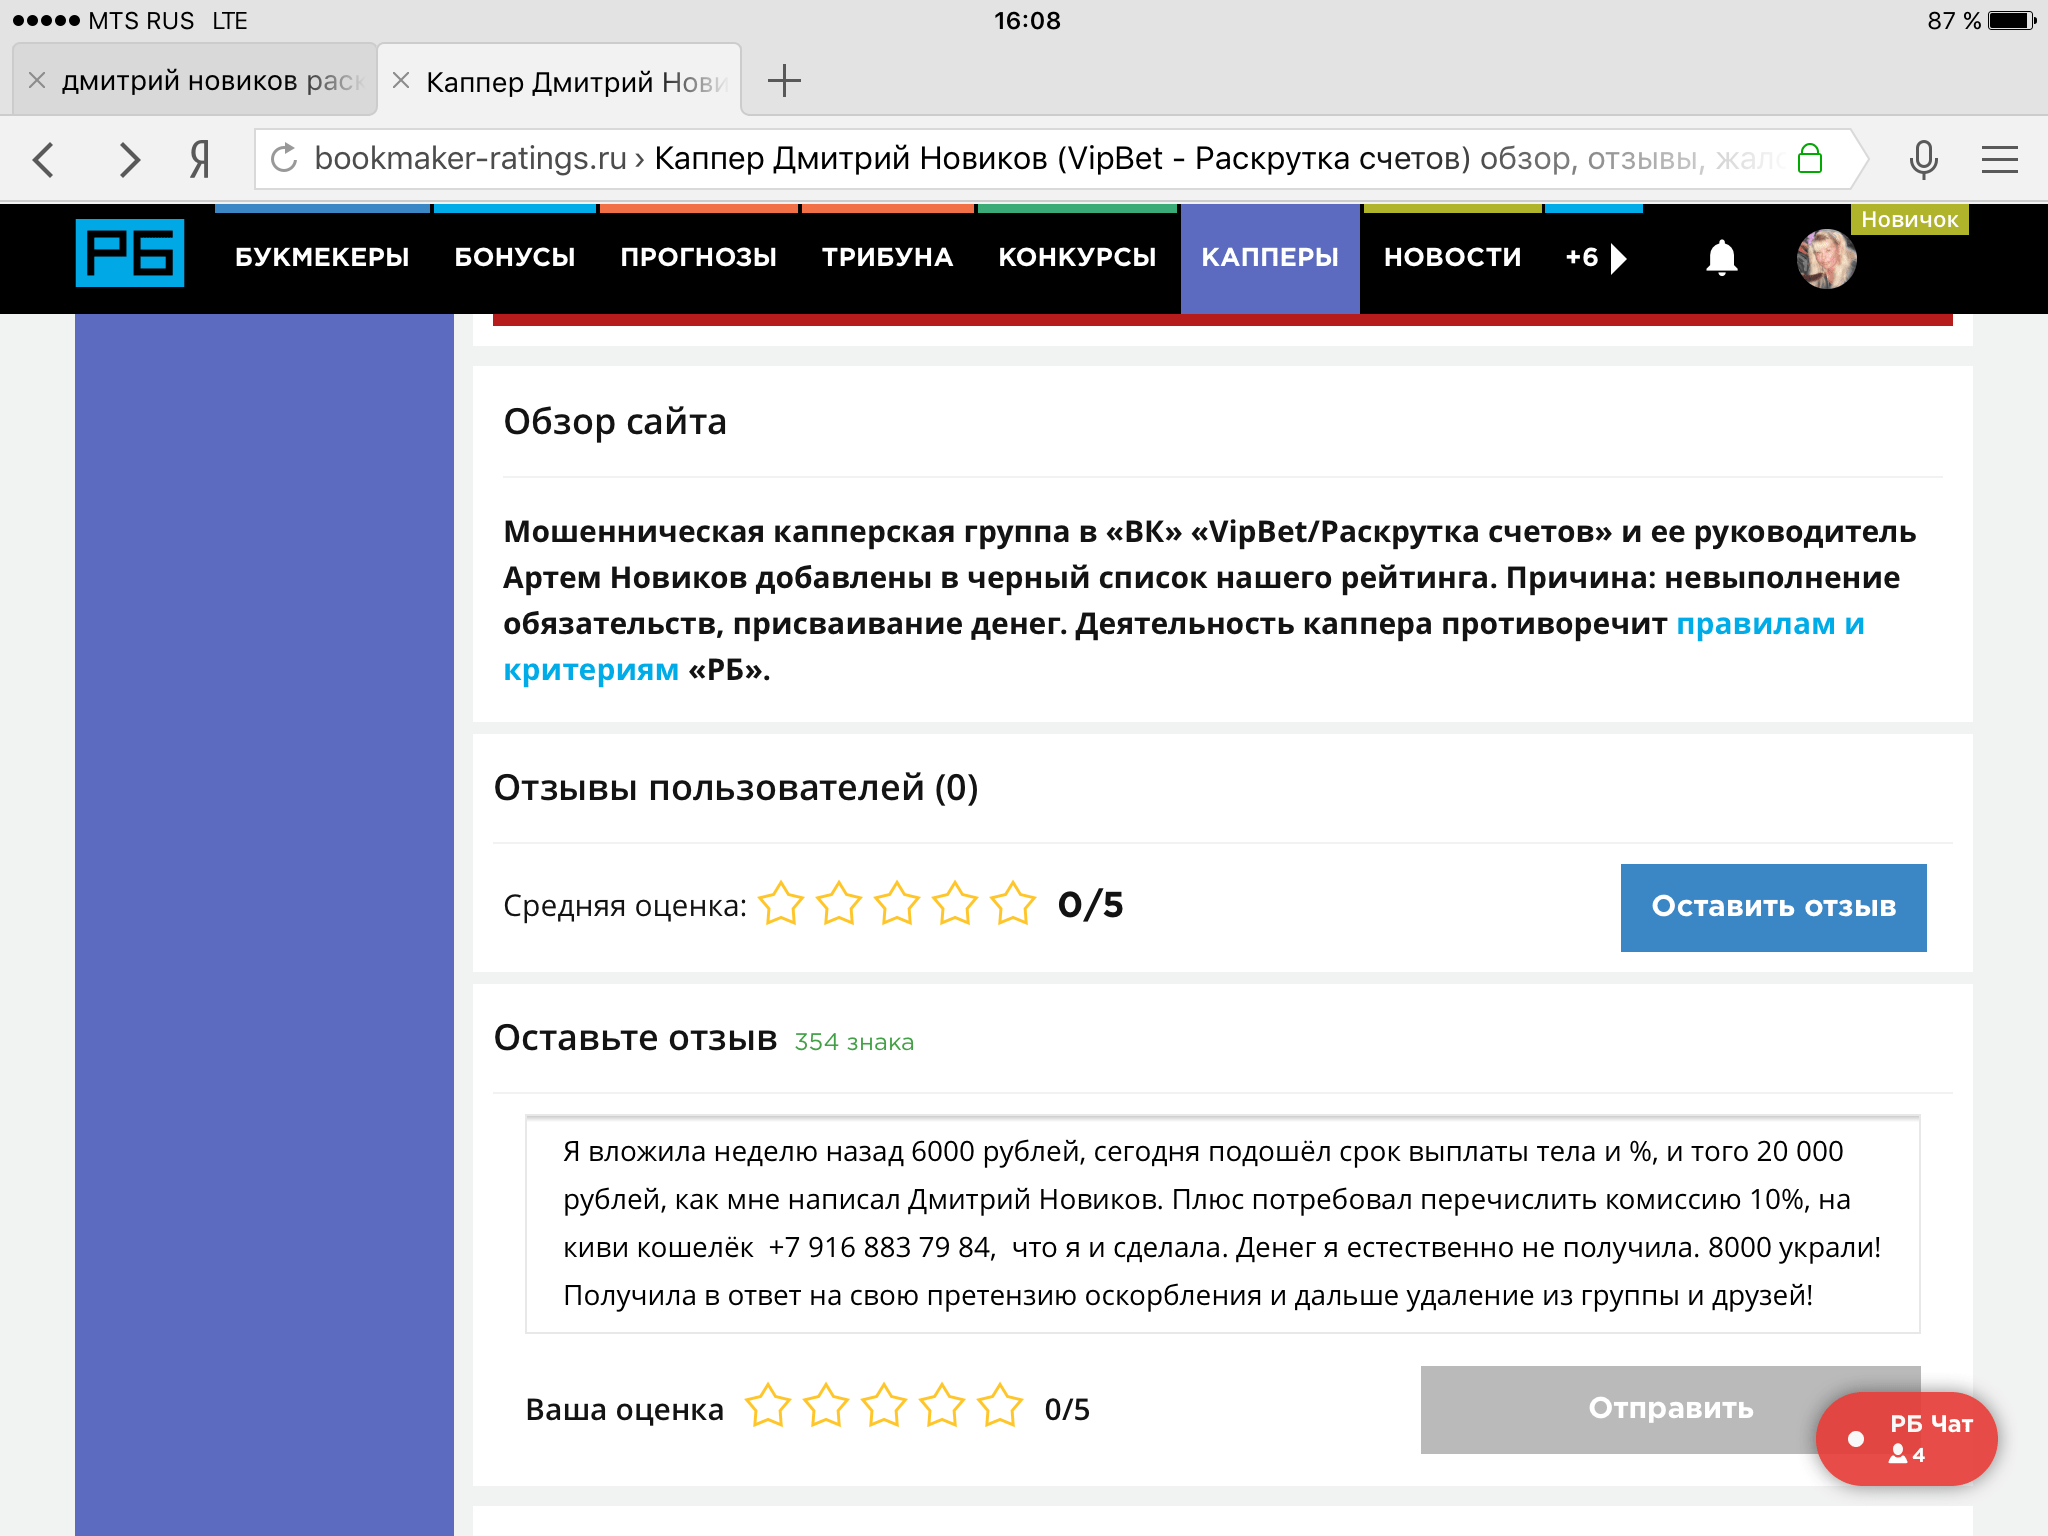The image size is (2048, 1536).
Task: Open the БОНУСЫ menu item
Action: (x=514, y=257)
